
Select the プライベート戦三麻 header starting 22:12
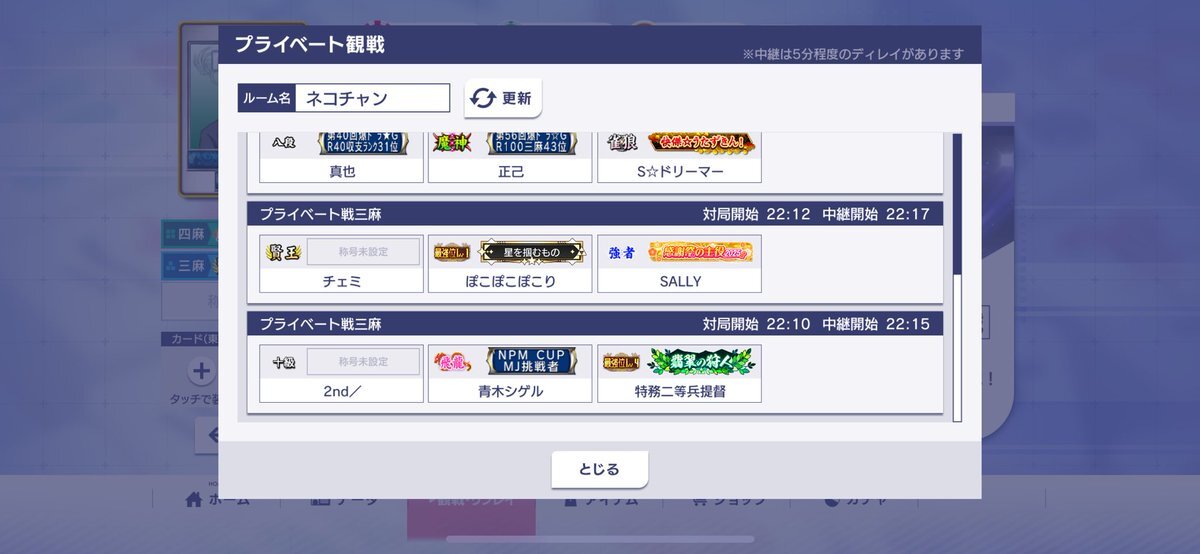click(595, 214)
